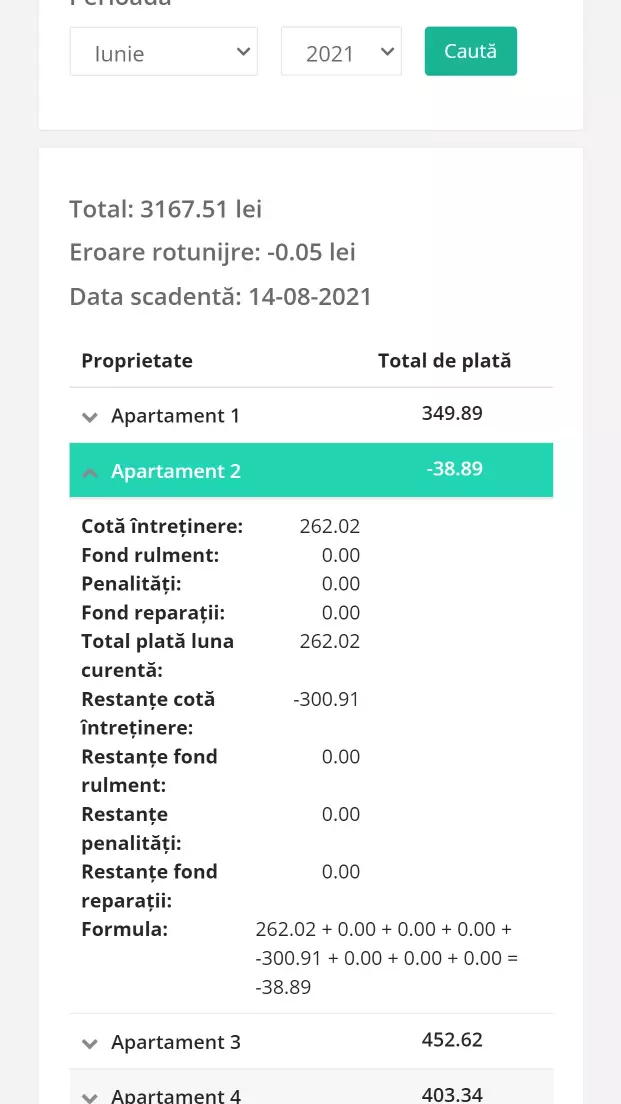Click the Formula calculation text
The width and height of the screenshot is (621, 1104).
tap(385, 958)
